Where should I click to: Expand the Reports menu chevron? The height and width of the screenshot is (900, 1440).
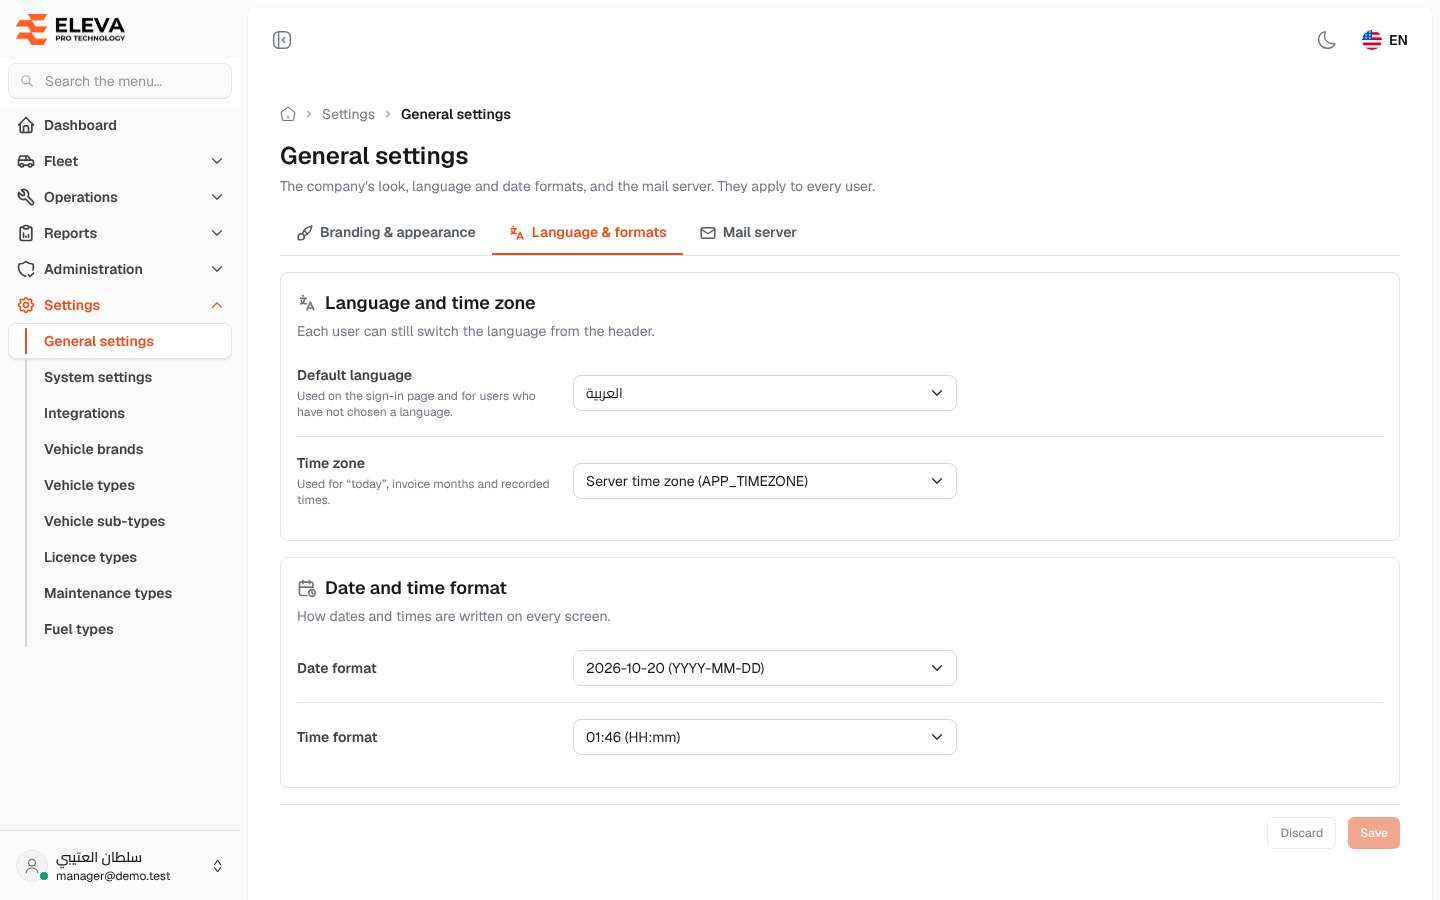point(217,233)
